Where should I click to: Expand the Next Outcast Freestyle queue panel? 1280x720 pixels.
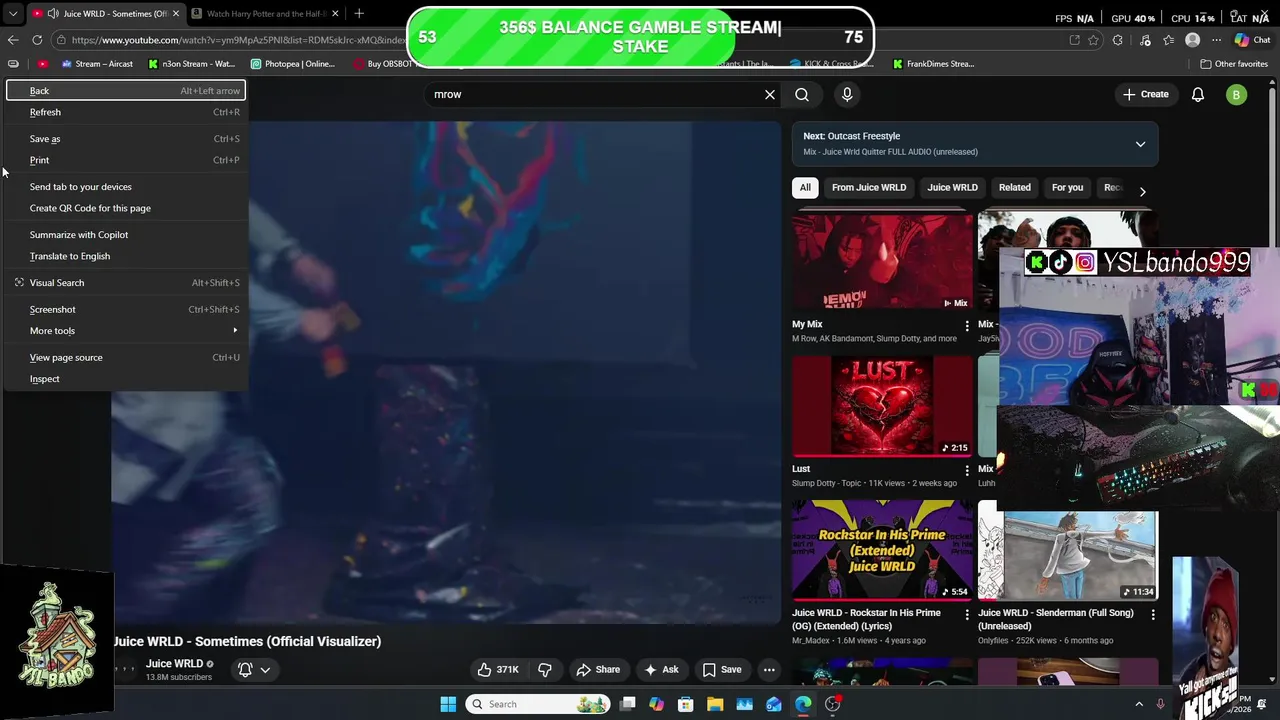pyautogui.click(x=1140, y=144)
